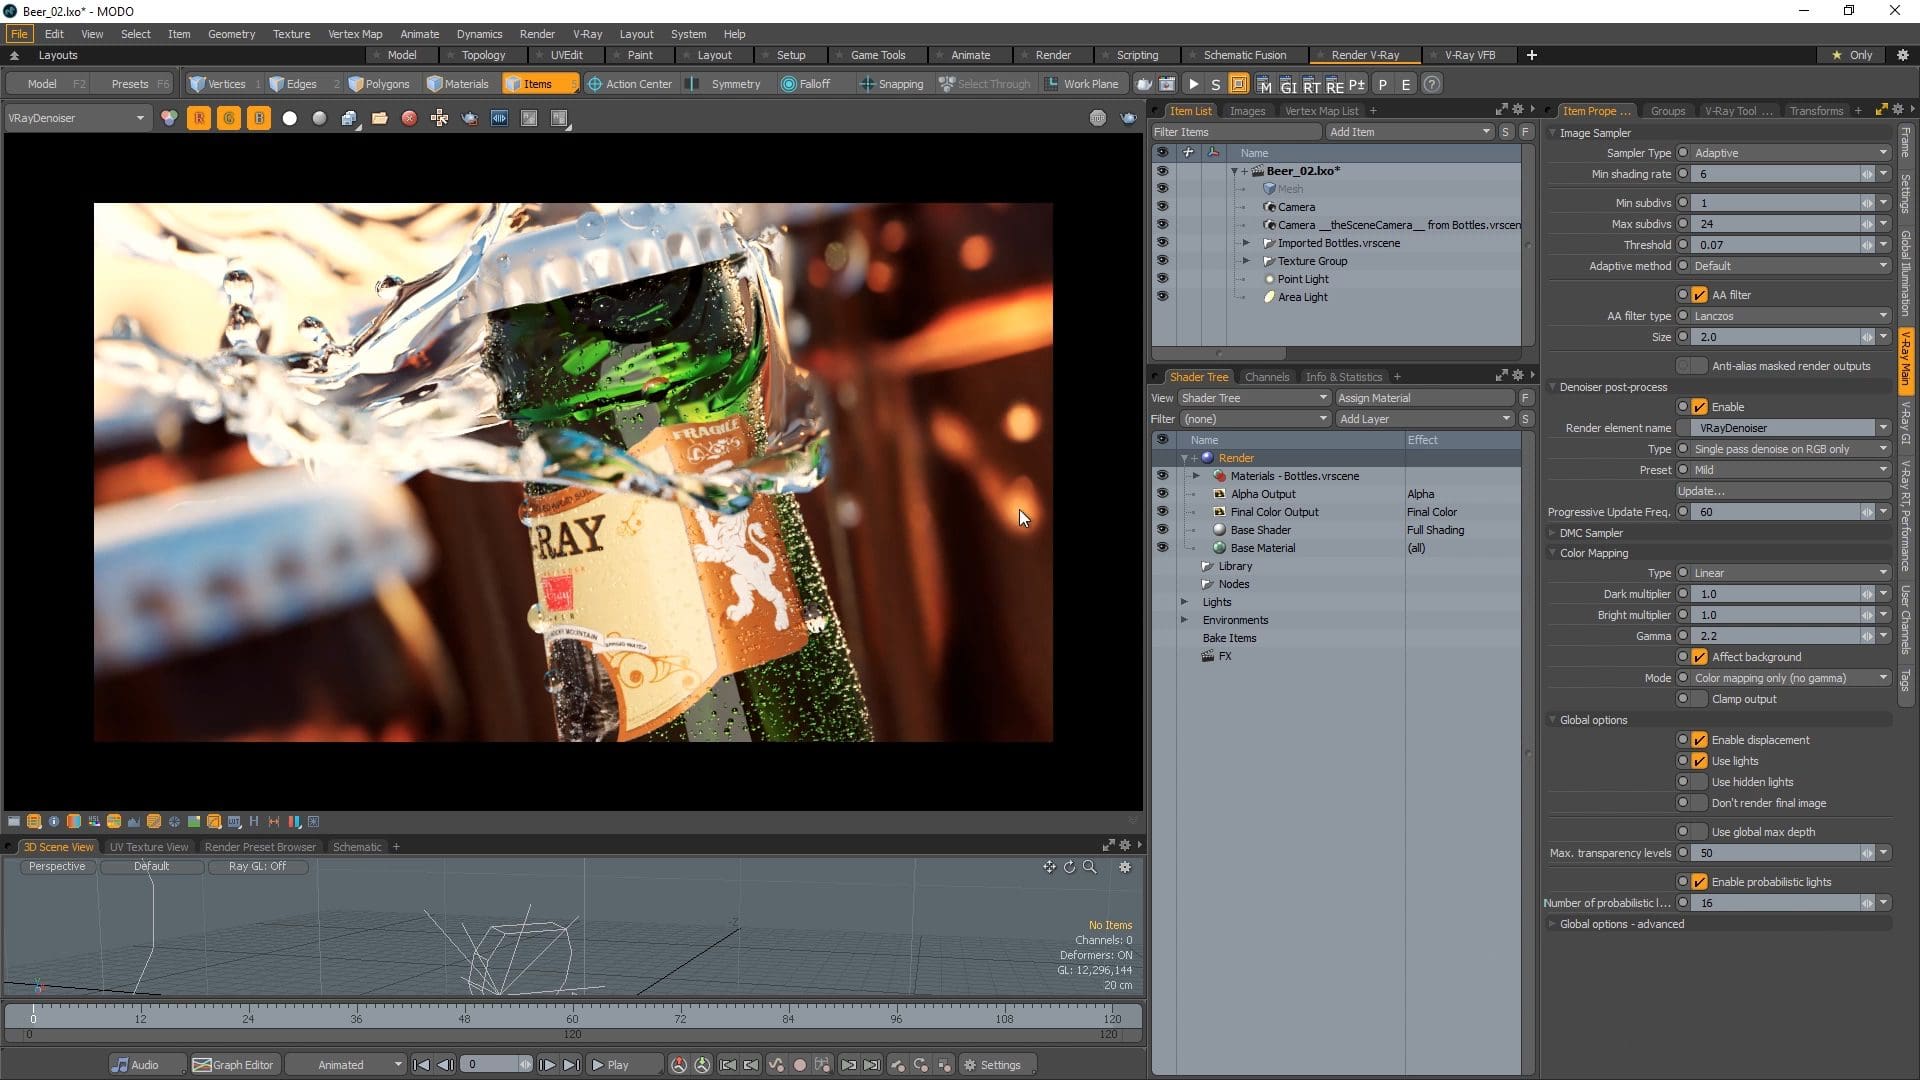
Task: Click the RGB color channels icon
Action: coord(169,118)
